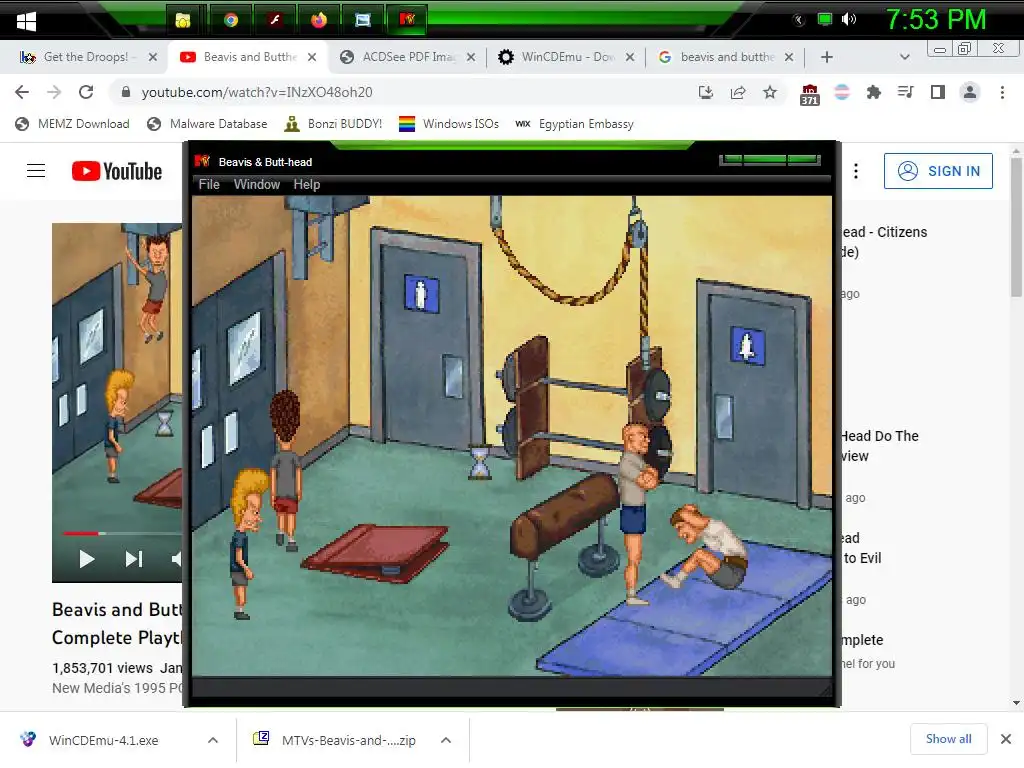Click the YouTube video progress bar
This screenshot has height=768, width=1024.
pyautogui.click(x=123, y=534)
